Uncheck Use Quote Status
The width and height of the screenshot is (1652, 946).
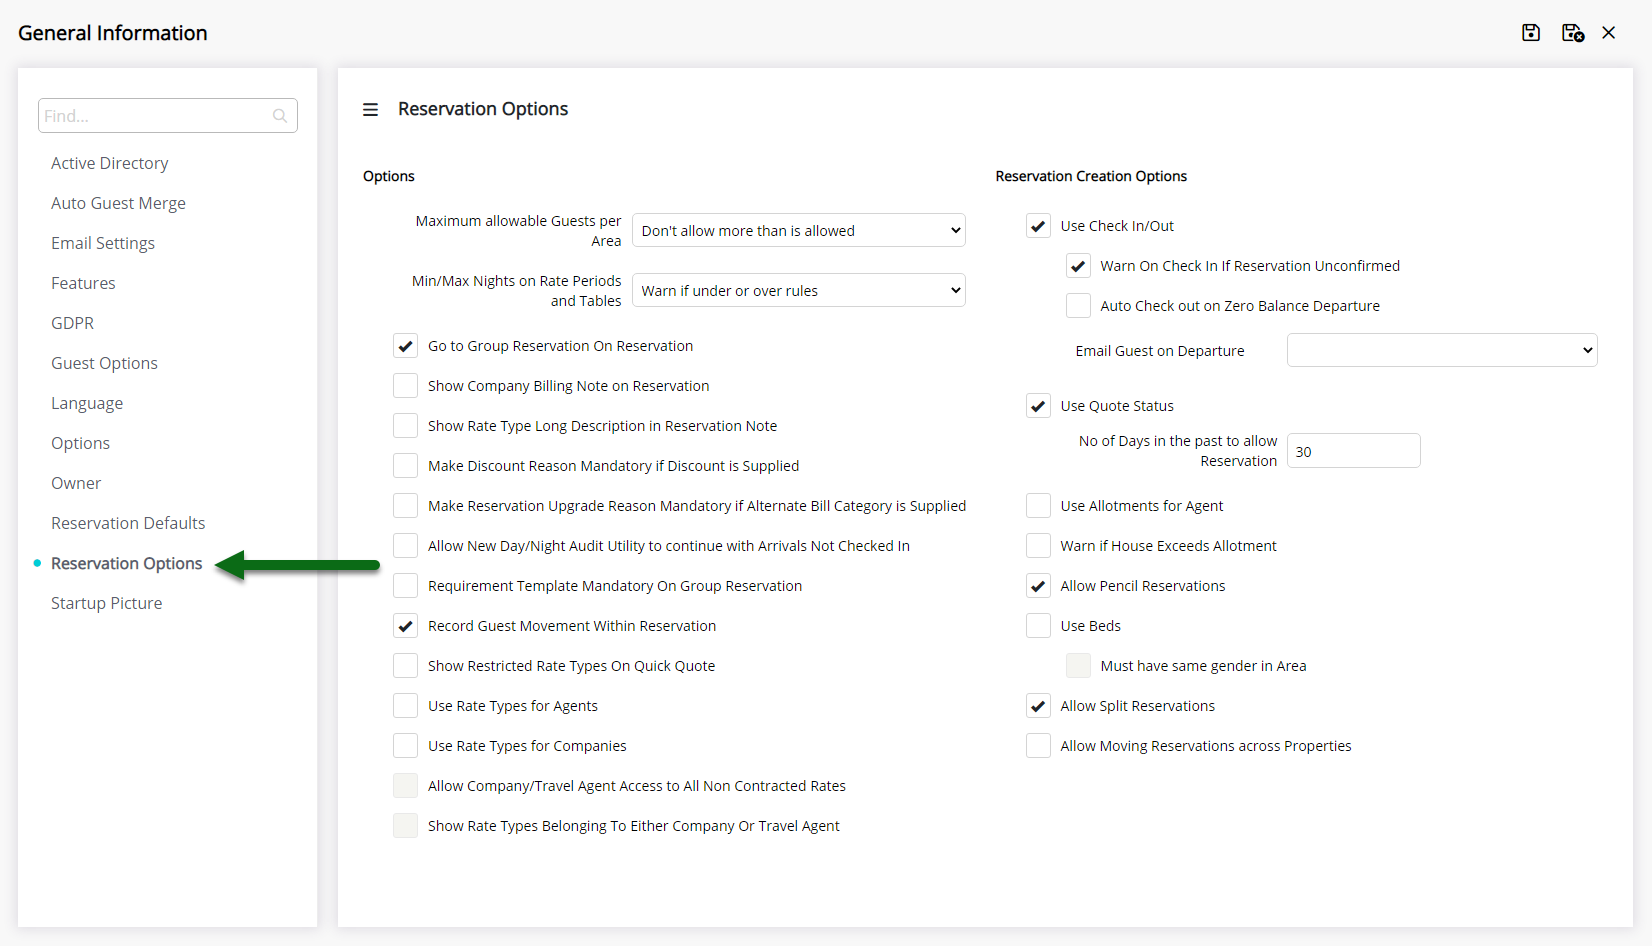(x=1038, y=406)
